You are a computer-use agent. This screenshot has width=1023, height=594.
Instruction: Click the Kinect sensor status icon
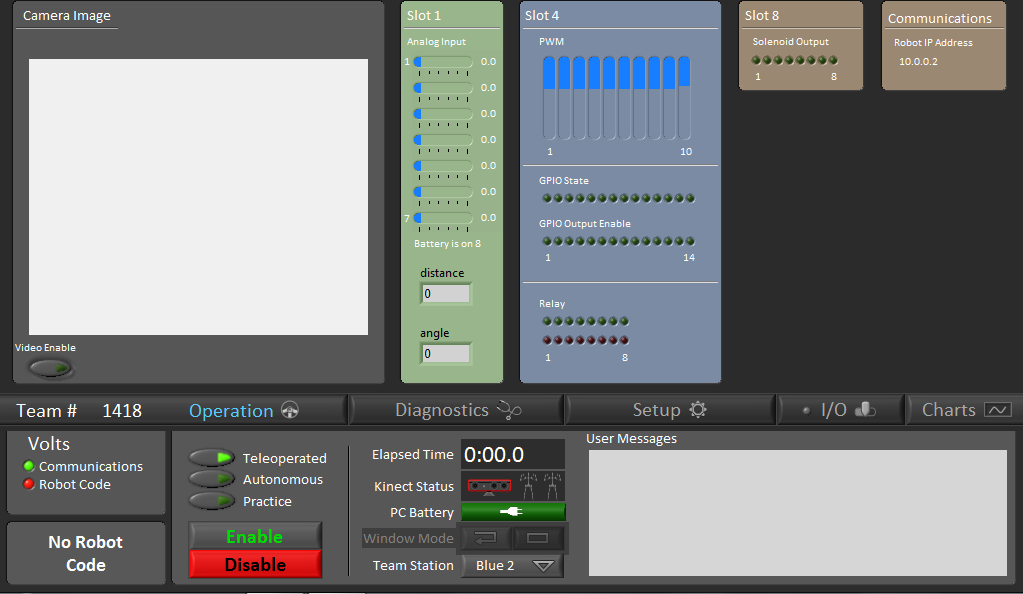[x=489, y=486]
